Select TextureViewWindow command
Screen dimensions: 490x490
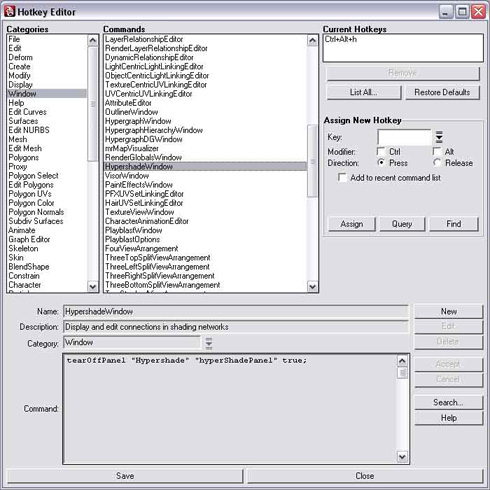205,212
